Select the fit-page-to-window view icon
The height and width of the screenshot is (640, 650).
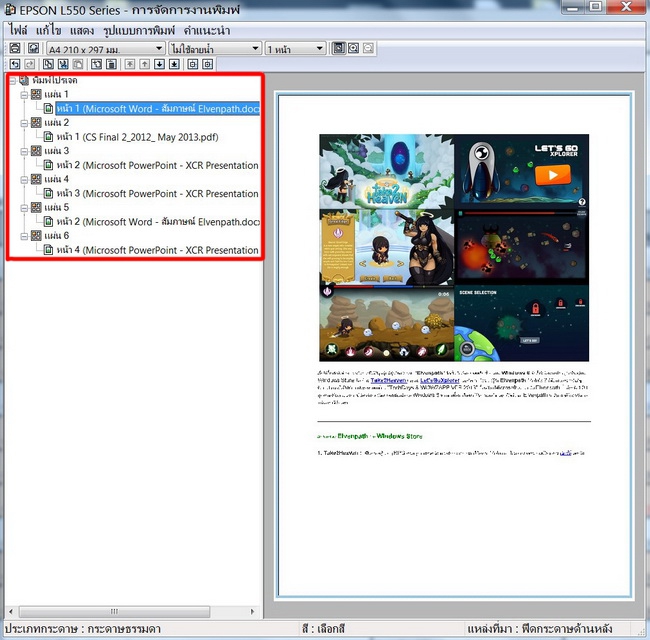click(338, 48)
